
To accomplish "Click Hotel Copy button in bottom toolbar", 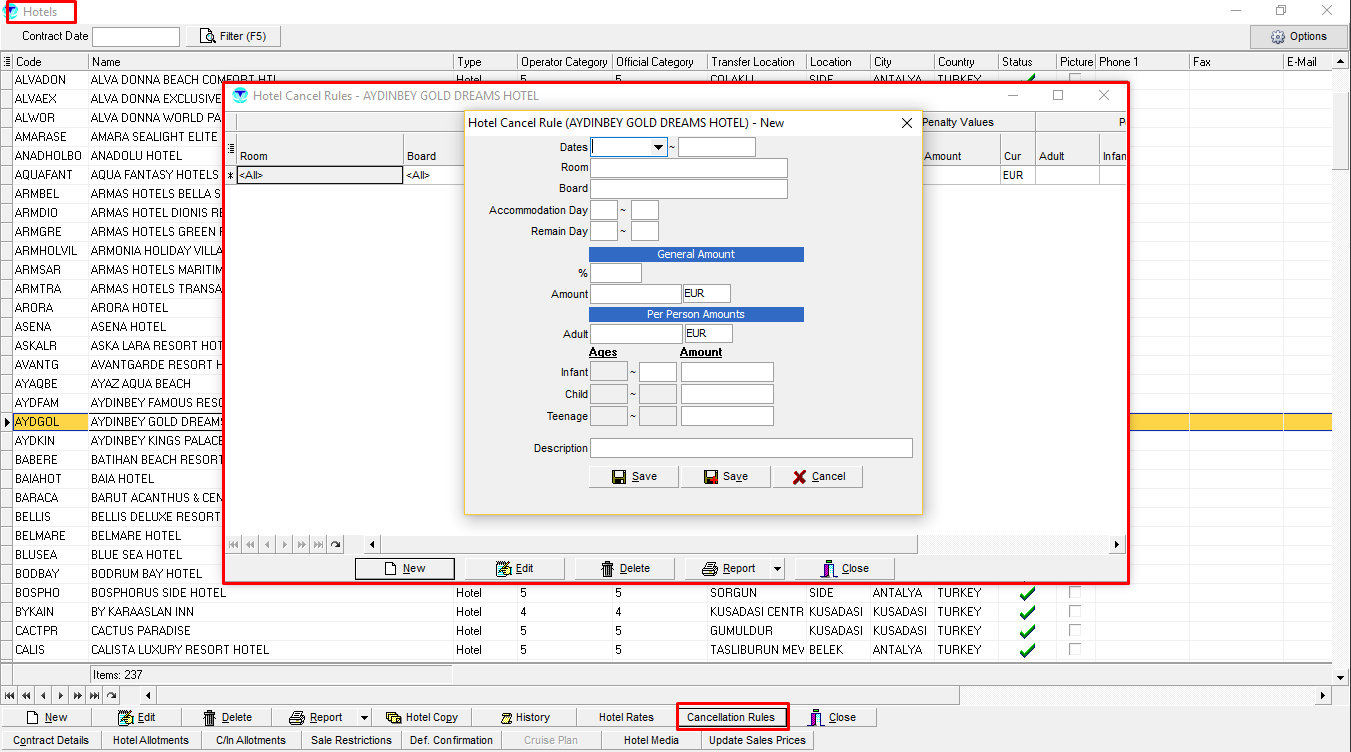I will 421,717.
